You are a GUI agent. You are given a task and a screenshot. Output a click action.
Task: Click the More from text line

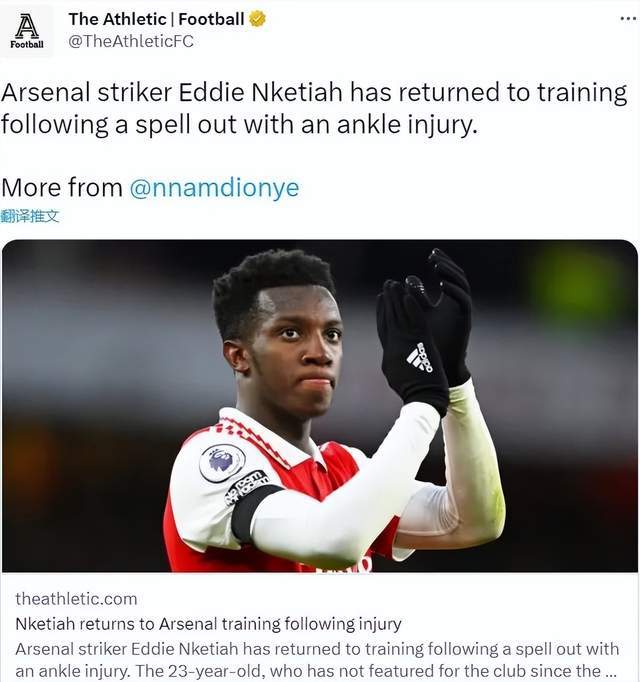coord(150,187)
